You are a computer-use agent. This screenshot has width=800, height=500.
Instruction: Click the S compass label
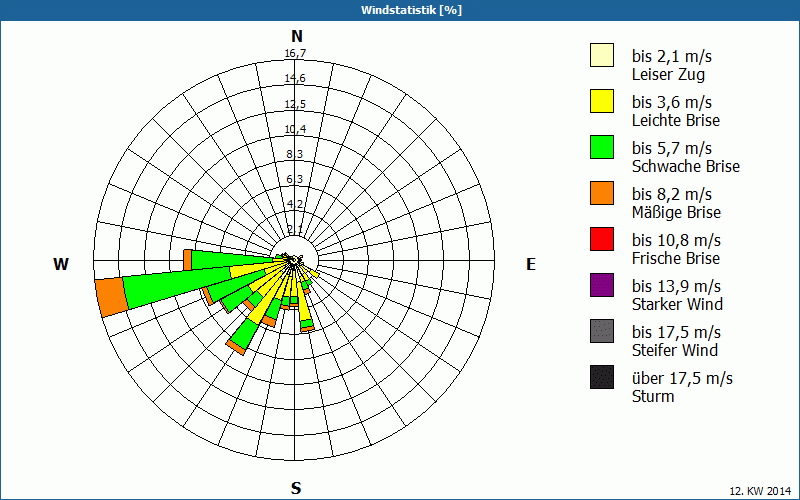pos(296,488)
